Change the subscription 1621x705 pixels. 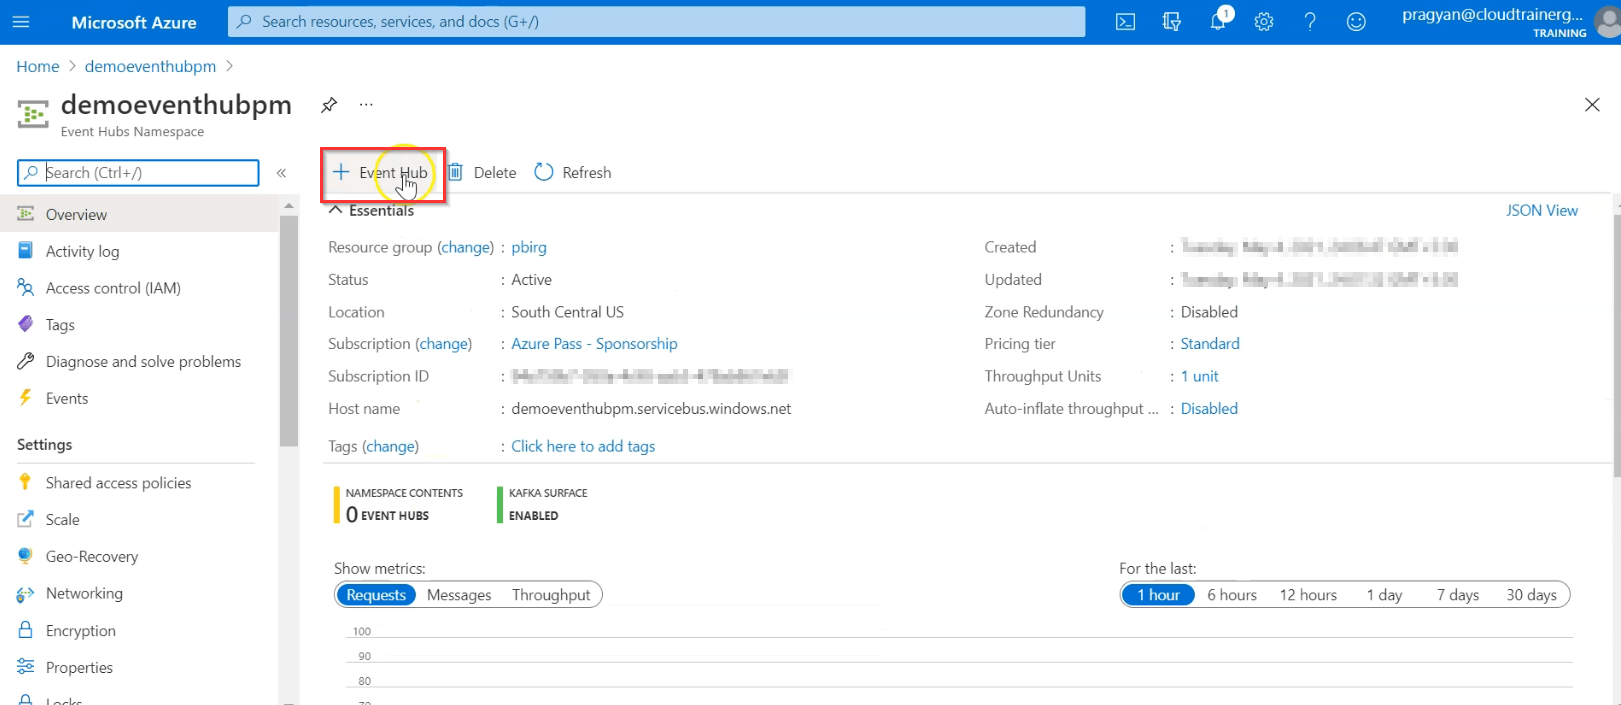click(x=444, y=344)
